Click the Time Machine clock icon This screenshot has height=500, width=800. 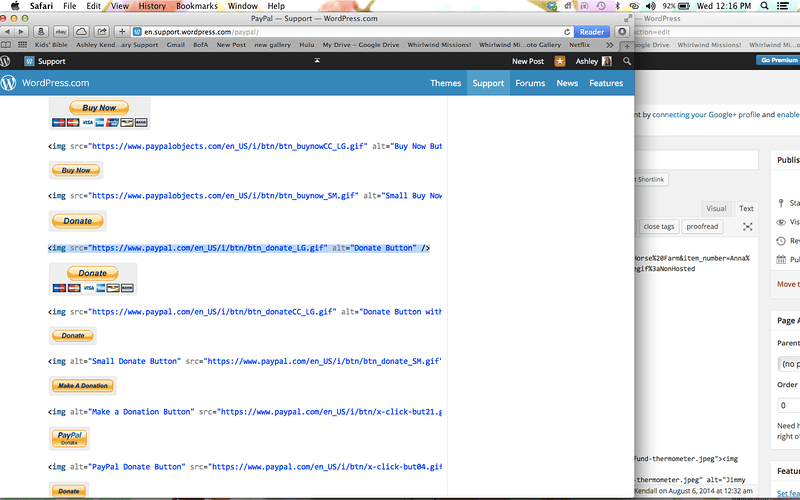pyautogui.click(x=602, y=6)
